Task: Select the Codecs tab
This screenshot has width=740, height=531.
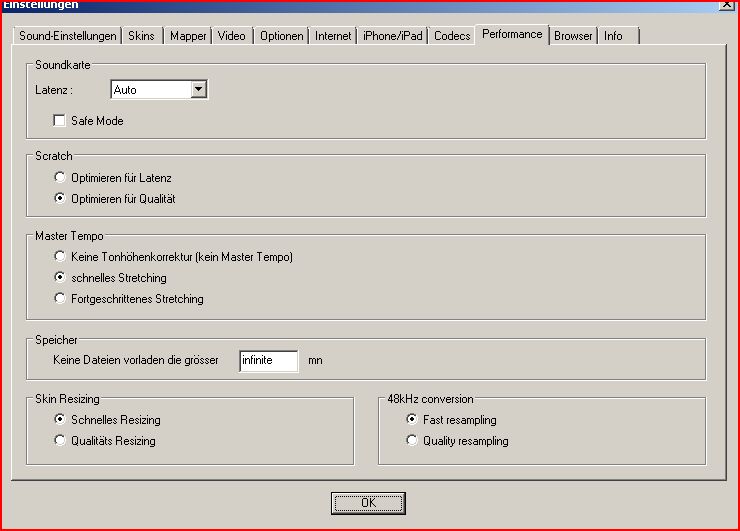Action: click(x=452, y=36)
